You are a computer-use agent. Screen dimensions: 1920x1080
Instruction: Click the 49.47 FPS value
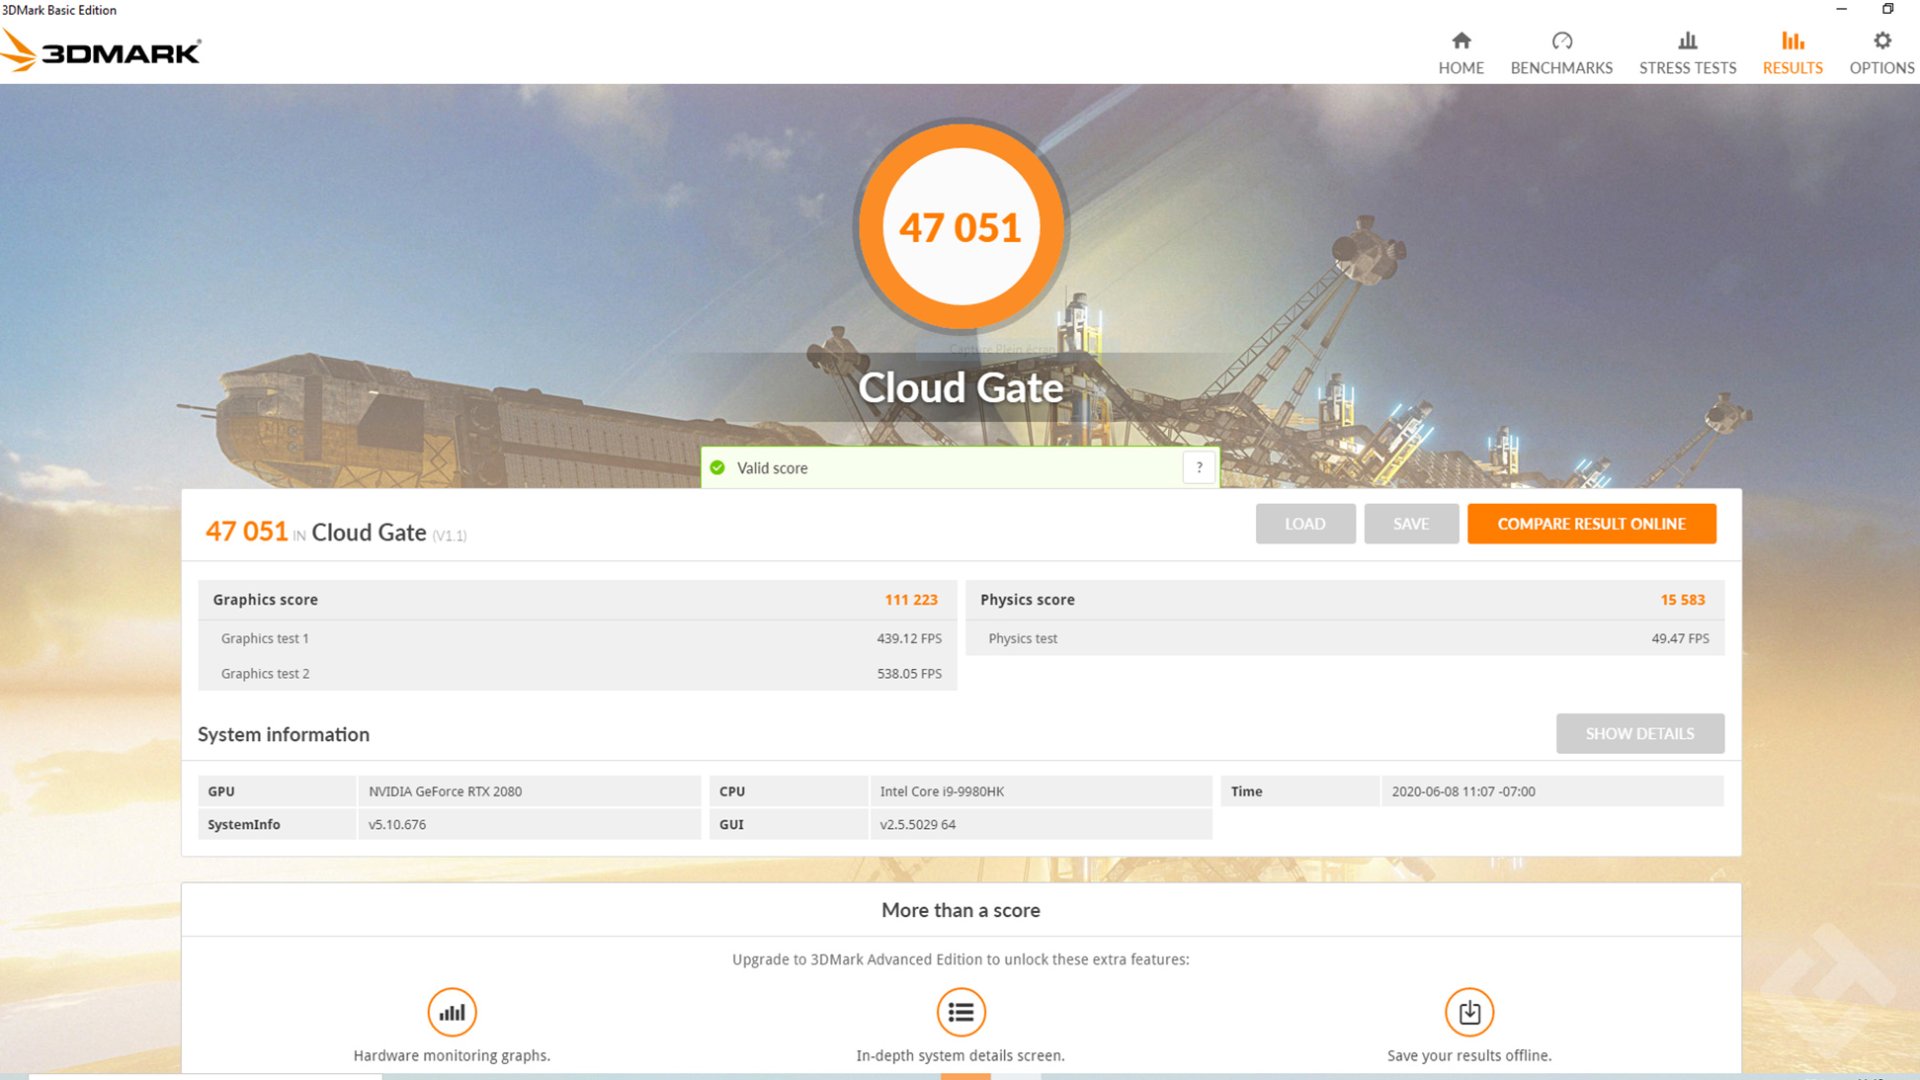(x=1680, y=638)
